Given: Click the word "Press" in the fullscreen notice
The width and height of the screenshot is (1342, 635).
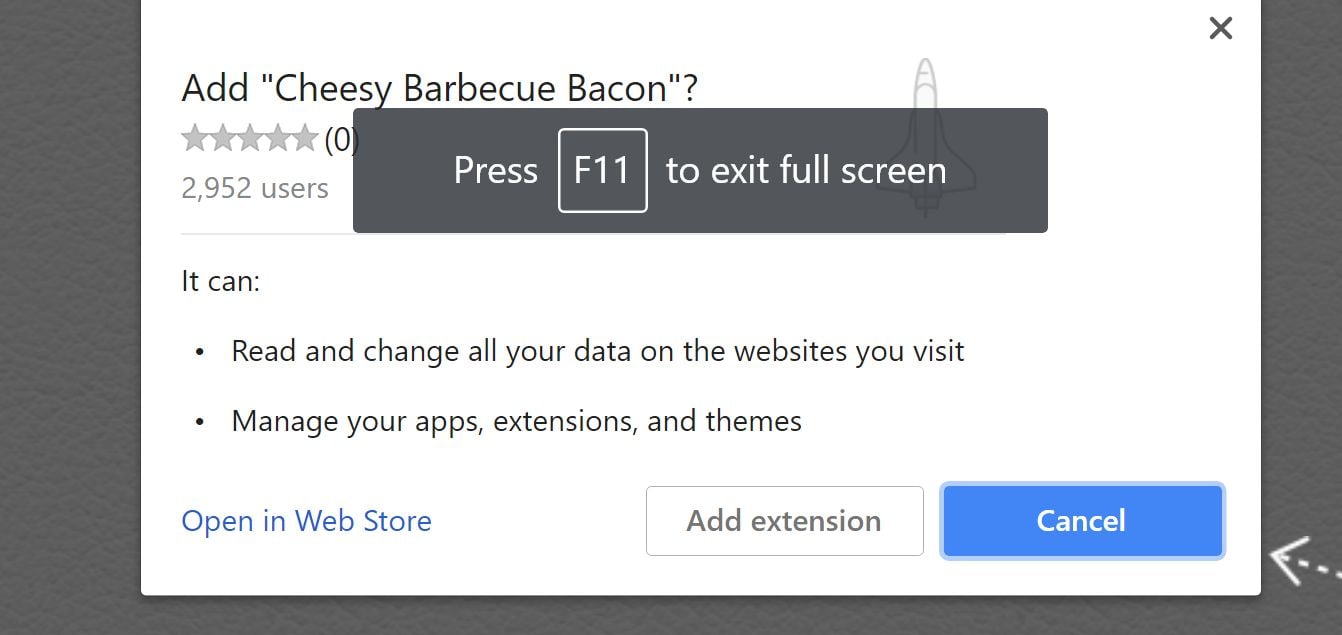Looking at the screenshot, I should 495,170.
